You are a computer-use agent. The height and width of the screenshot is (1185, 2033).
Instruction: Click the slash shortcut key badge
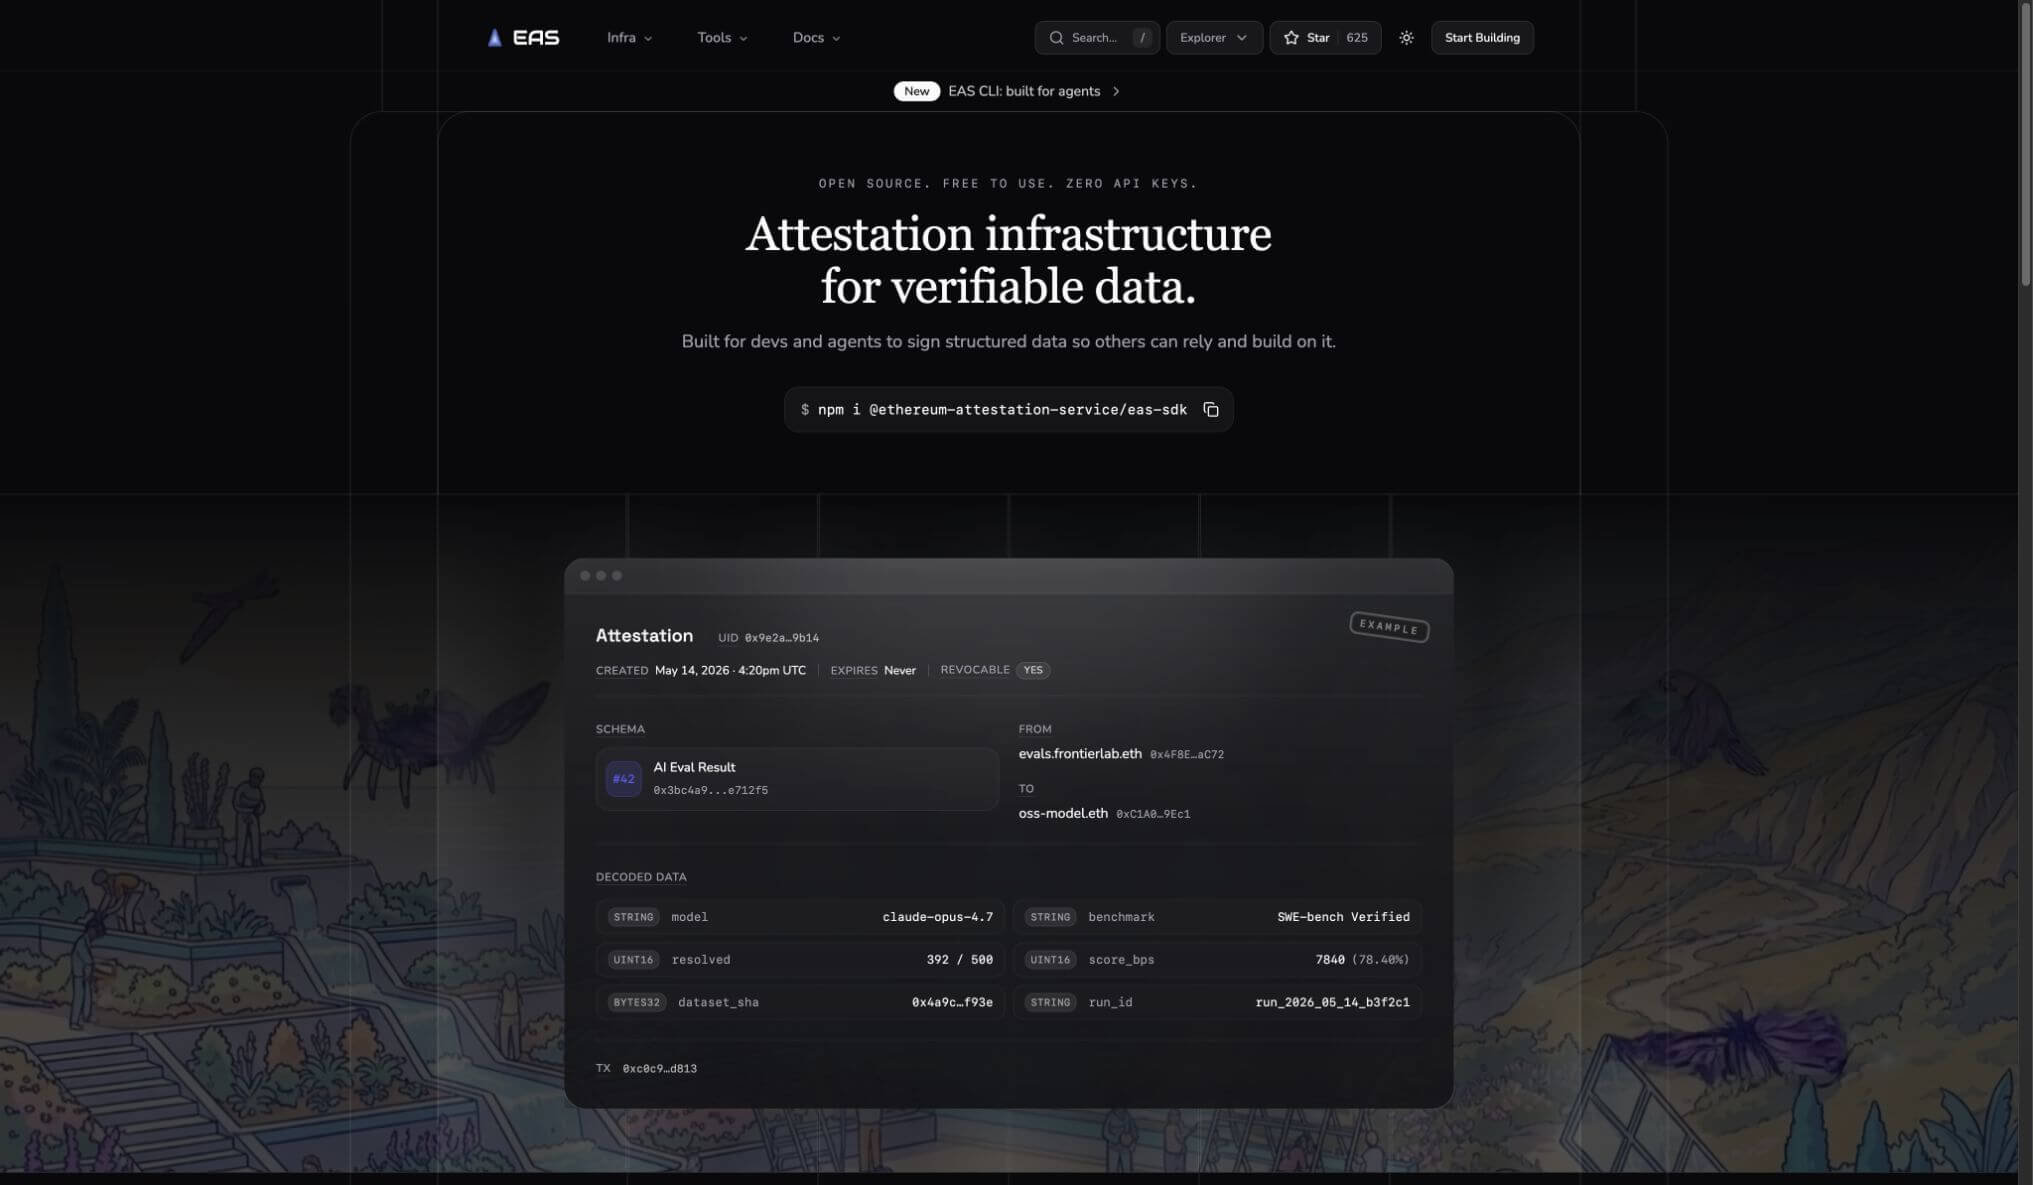[1142, 38]
